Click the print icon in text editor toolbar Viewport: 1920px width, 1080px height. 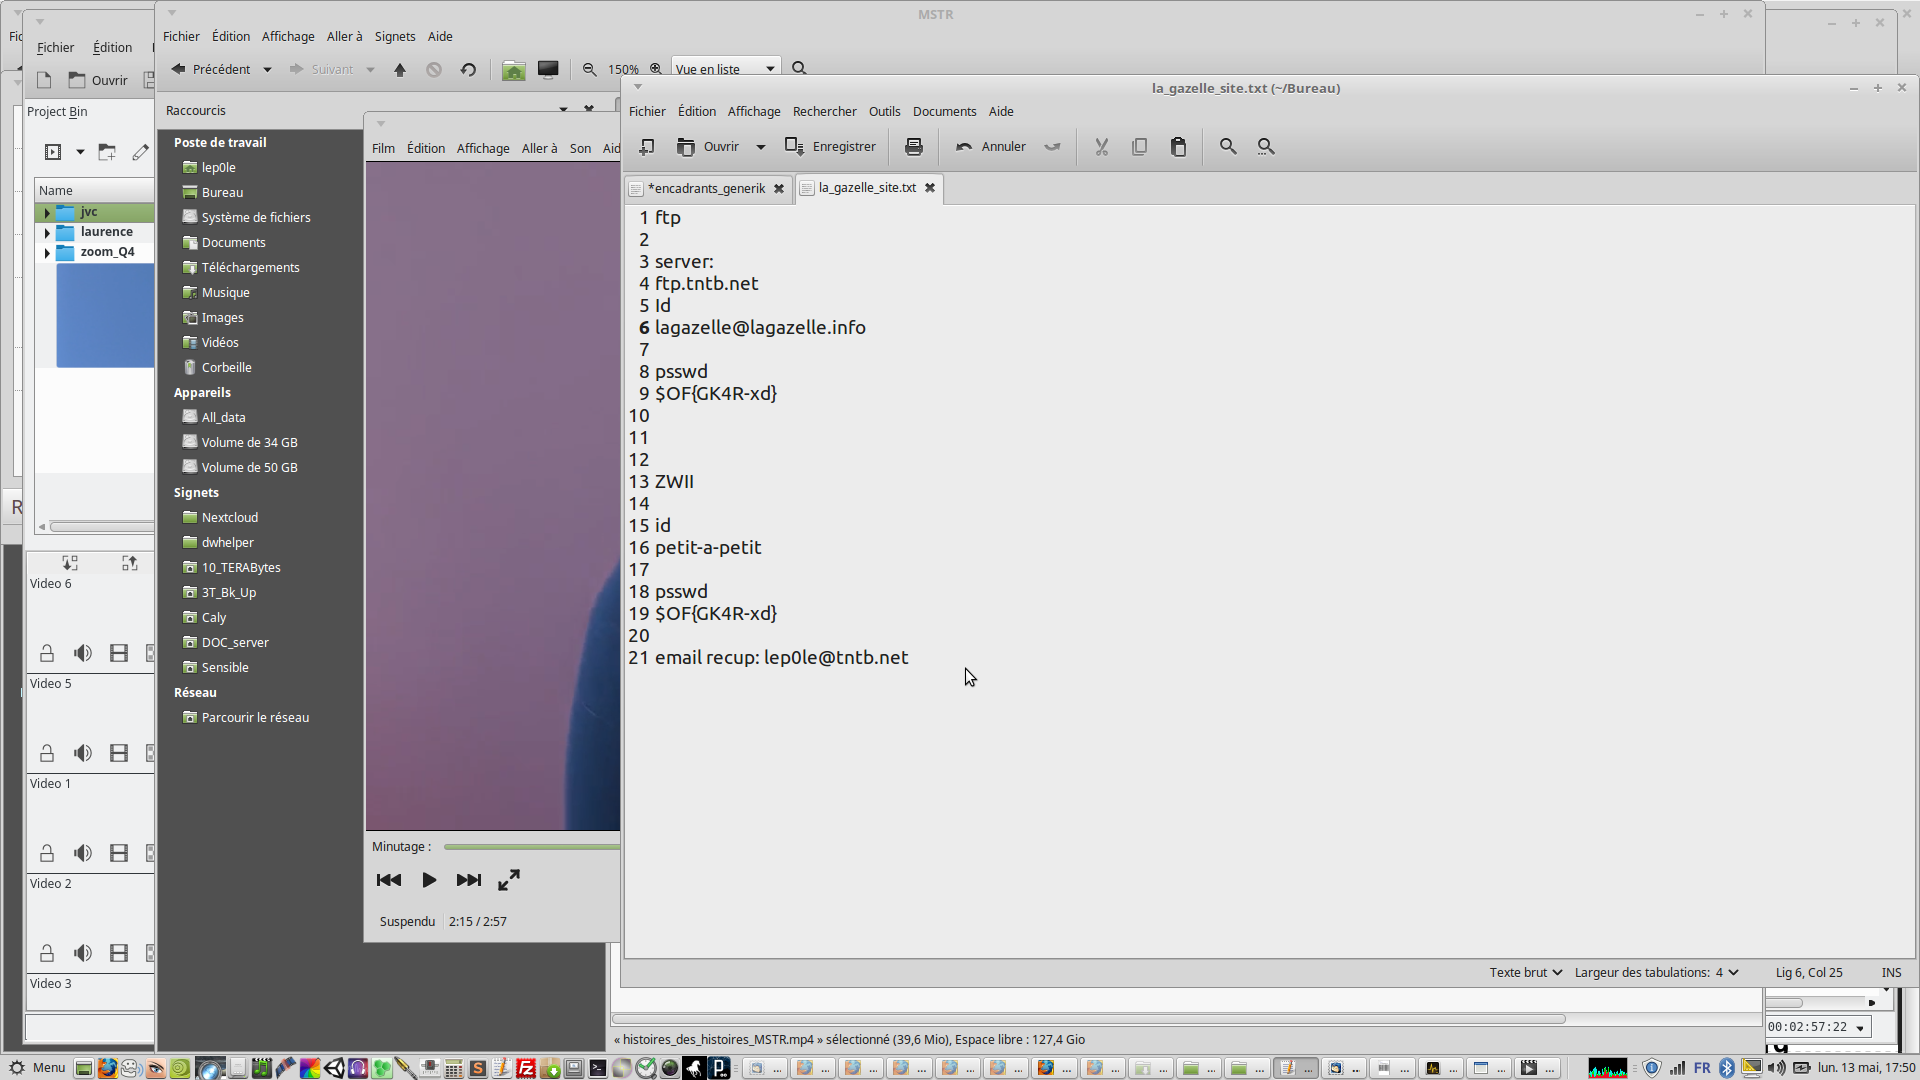(913, 147)
